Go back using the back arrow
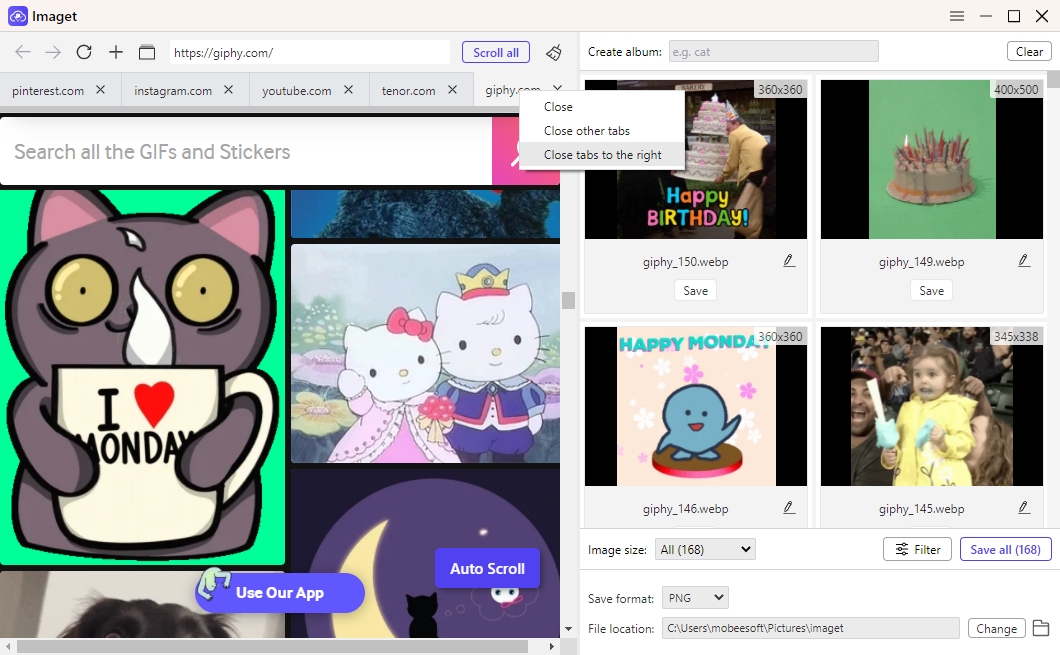 coord(23,52)
